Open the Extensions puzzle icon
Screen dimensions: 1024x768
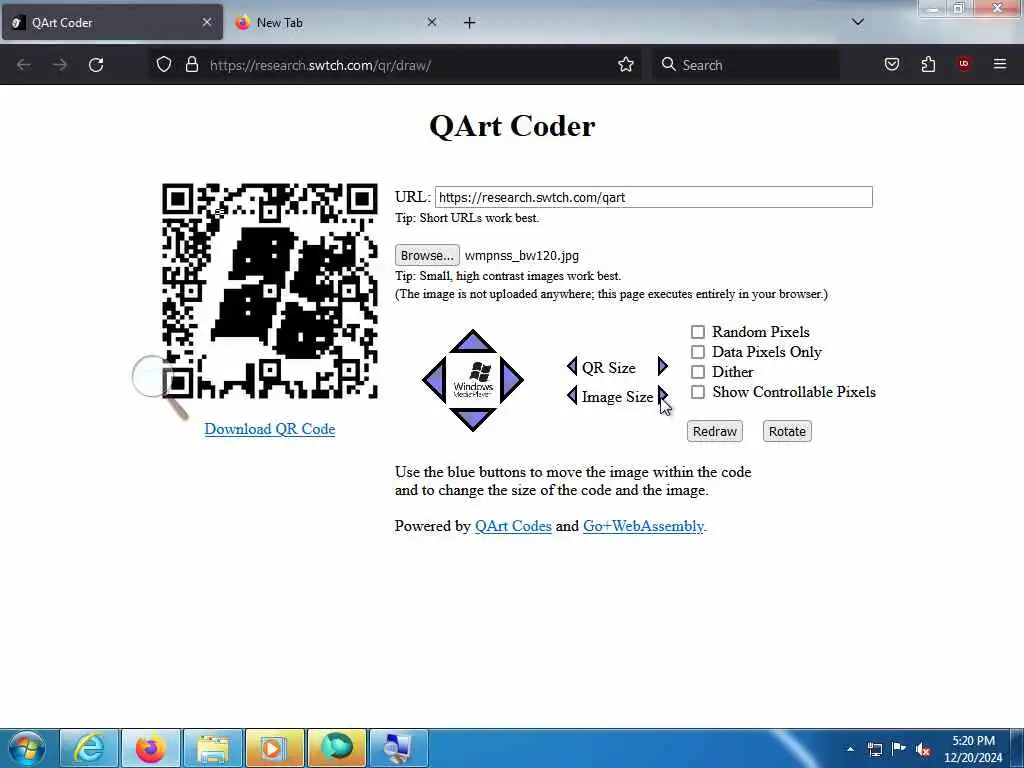pyautogui.click(x=928, y=64)
